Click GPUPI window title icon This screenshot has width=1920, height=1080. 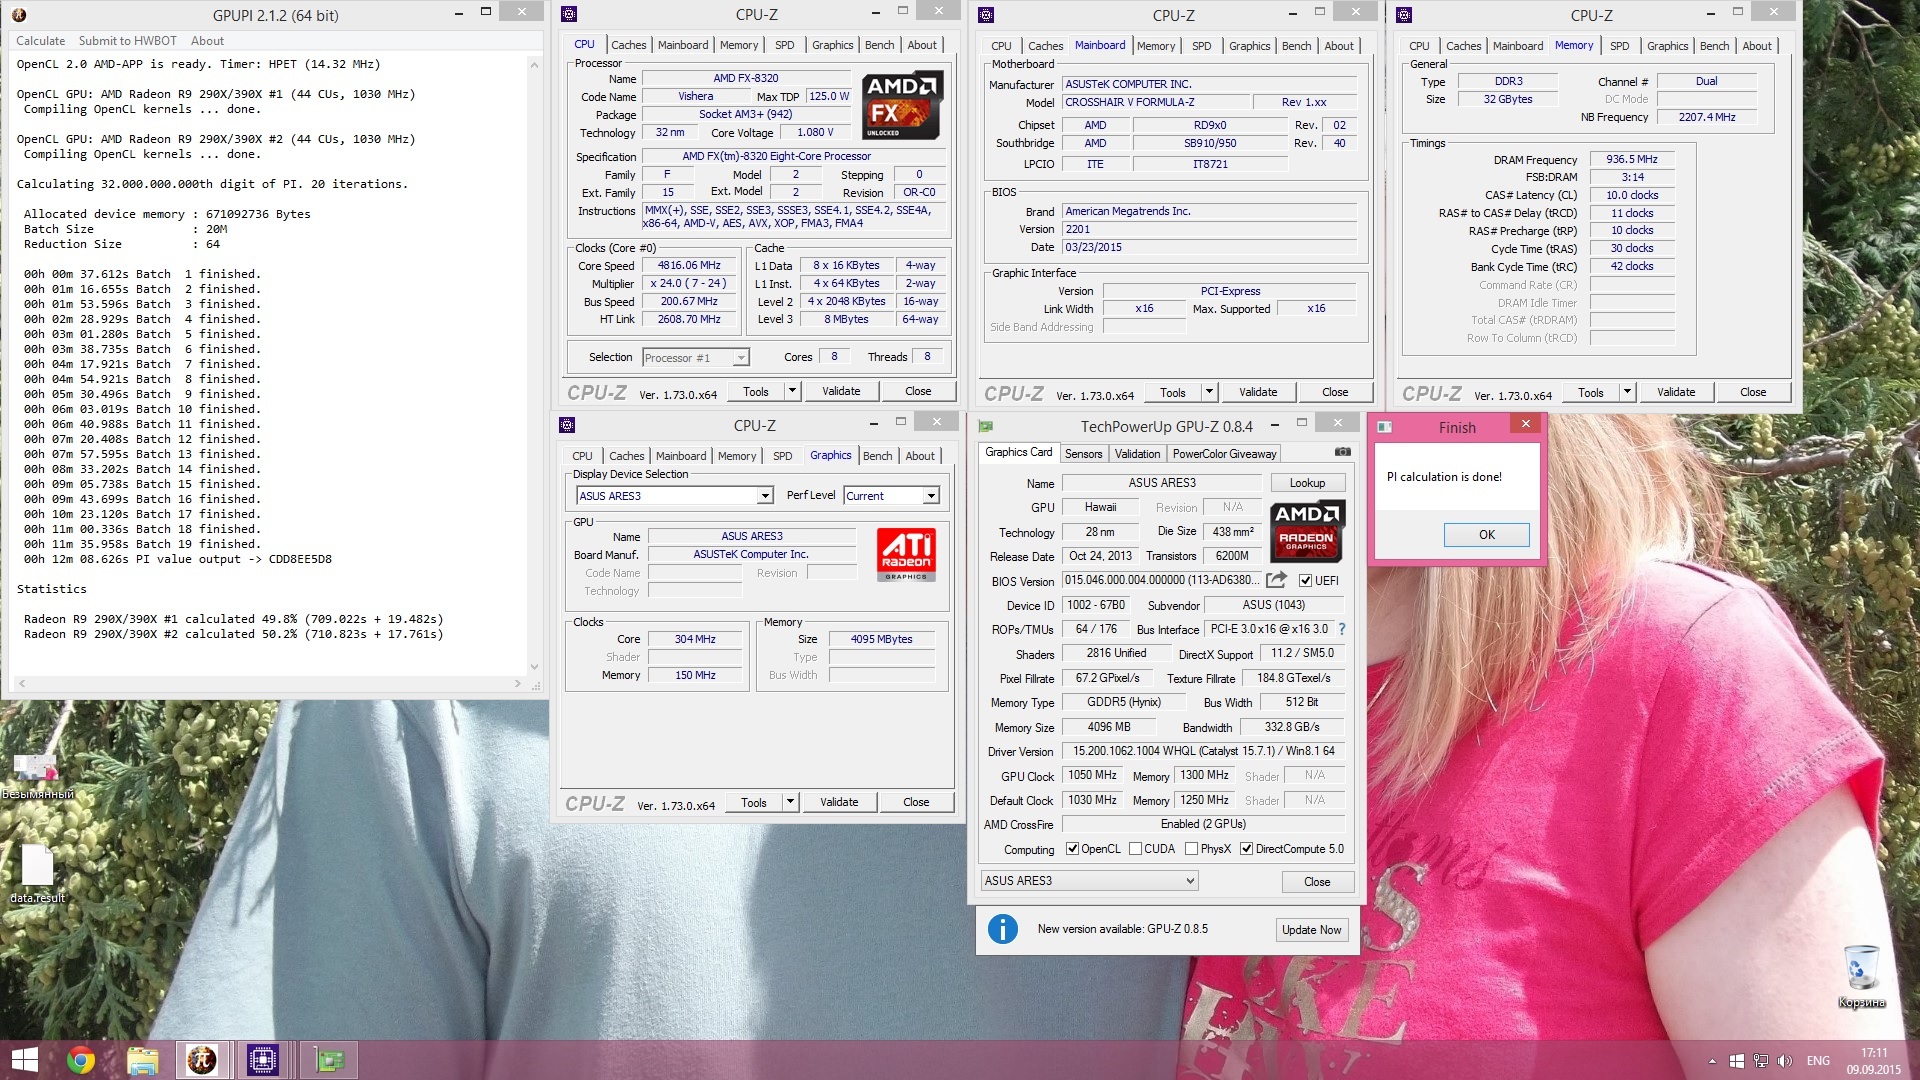(19, 15)
